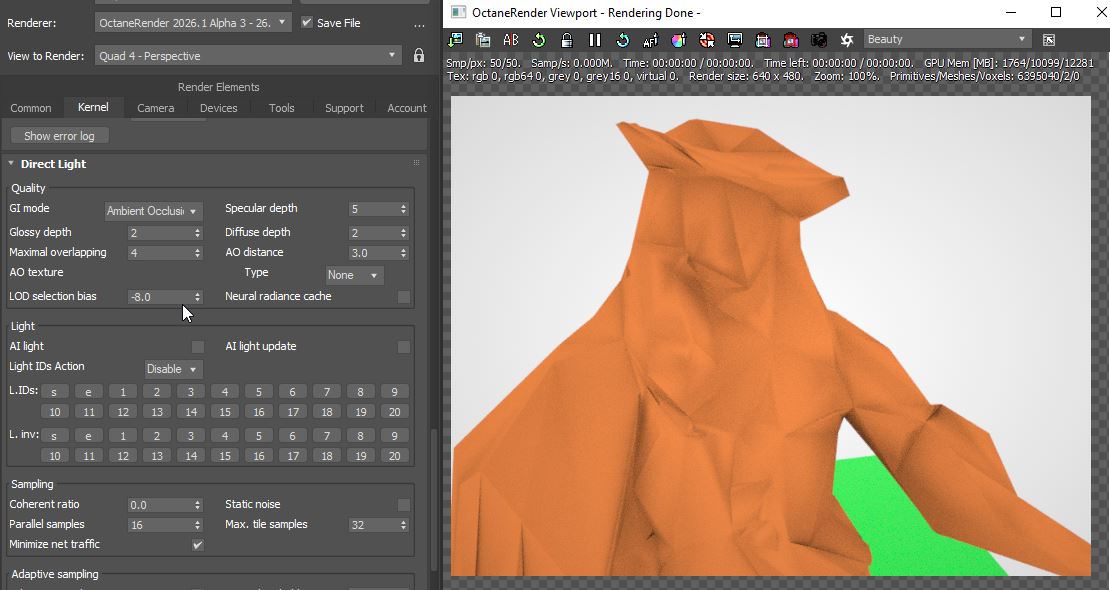Image resolution: width=1110 pixels, height=590 pixels.
Task: Click the Coherent ratio value field
Action: click(159, 505)
